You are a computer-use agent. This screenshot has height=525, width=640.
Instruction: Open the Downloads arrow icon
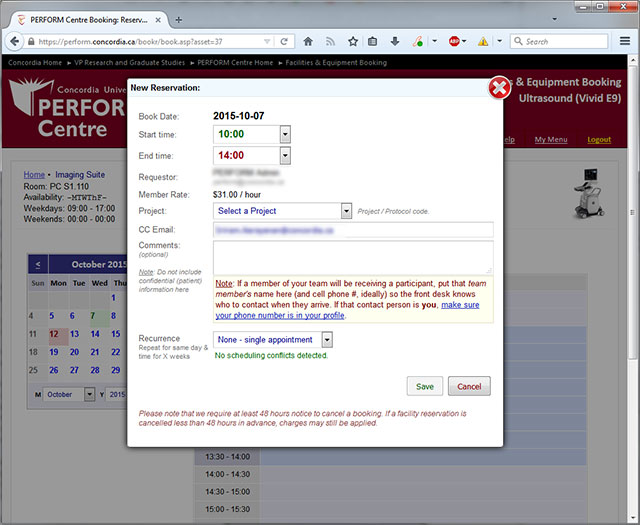(x=395, y=42)
